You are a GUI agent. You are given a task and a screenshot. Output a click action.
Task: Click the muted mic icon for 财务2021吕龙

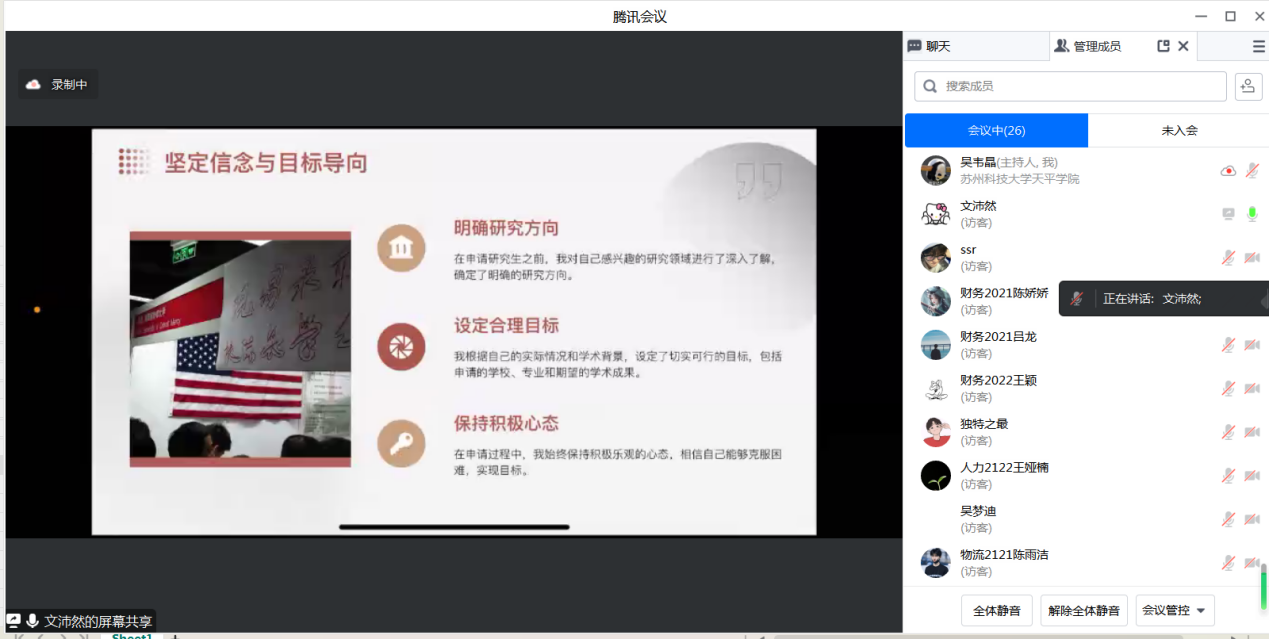coord(1228,345)
